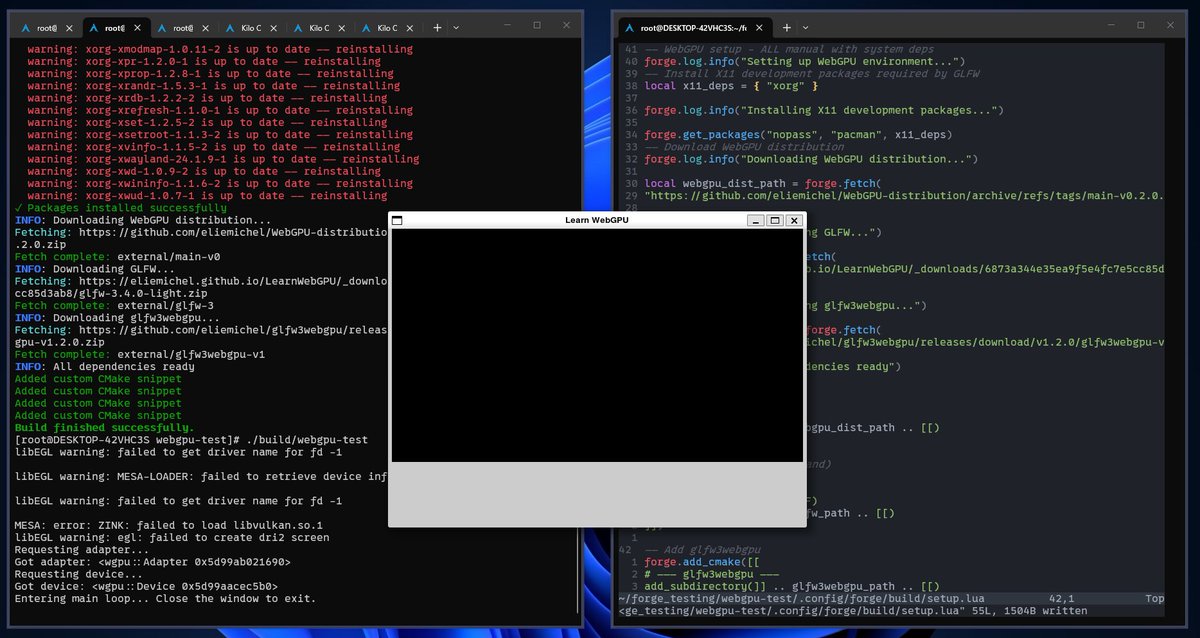This screenshot has height=638, width=1200.
Task: Close the active root@ tab in left terminal
Action: pos(139,28)
